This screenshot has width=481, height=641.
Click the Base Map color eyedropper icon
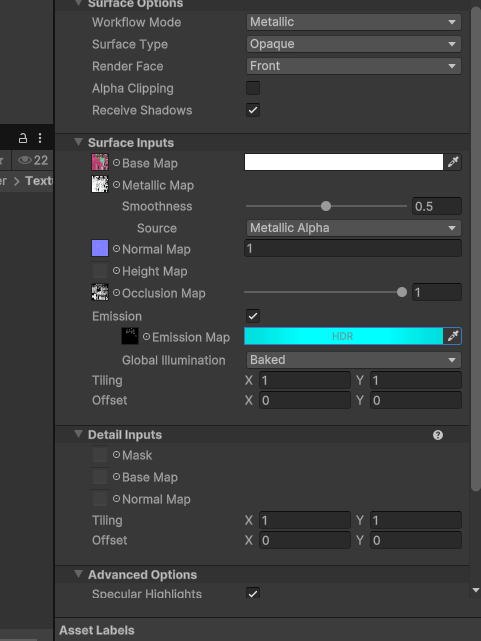[x=453, y=162]
